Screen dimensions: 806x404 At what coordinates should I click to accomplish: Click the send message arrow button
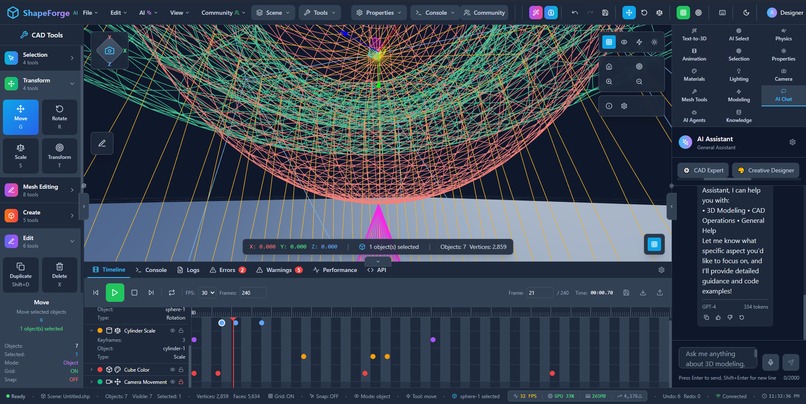pyautogui.click(x=791, y=362)
